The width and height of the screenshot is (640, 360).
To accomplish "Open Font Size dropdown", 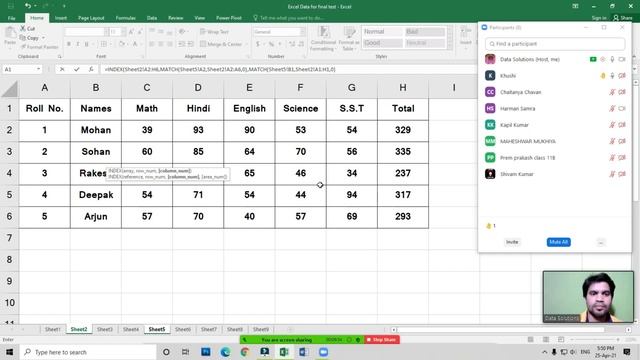I will tap(123, 31).
